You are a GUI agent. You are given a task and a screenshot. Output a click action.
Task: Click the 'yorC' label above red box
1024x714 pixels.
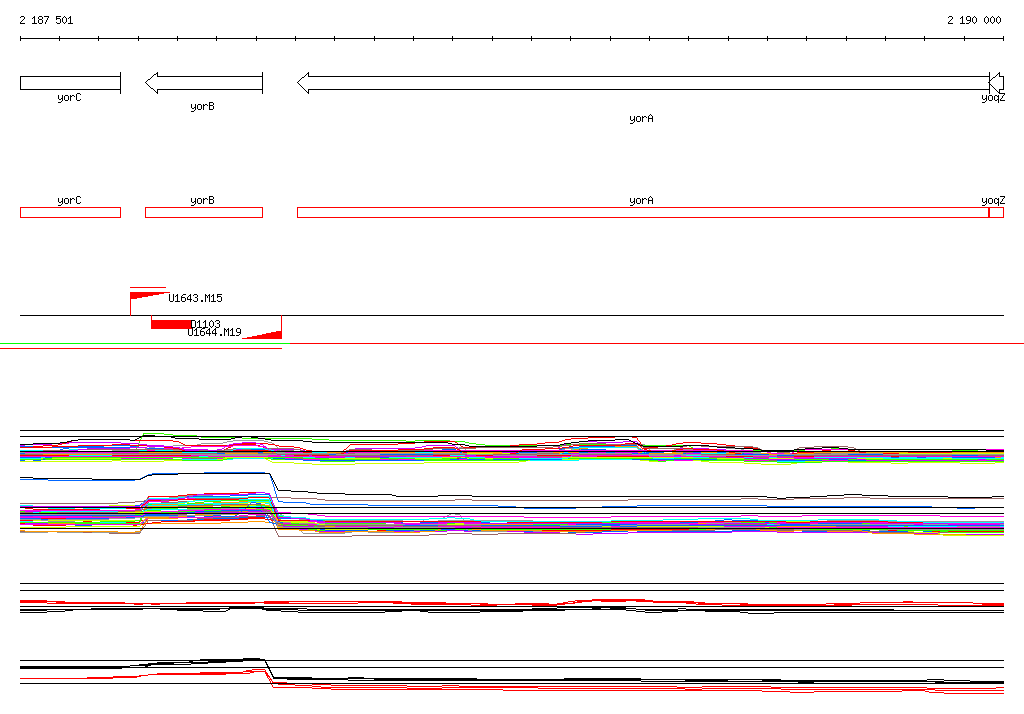coord(69,201)
